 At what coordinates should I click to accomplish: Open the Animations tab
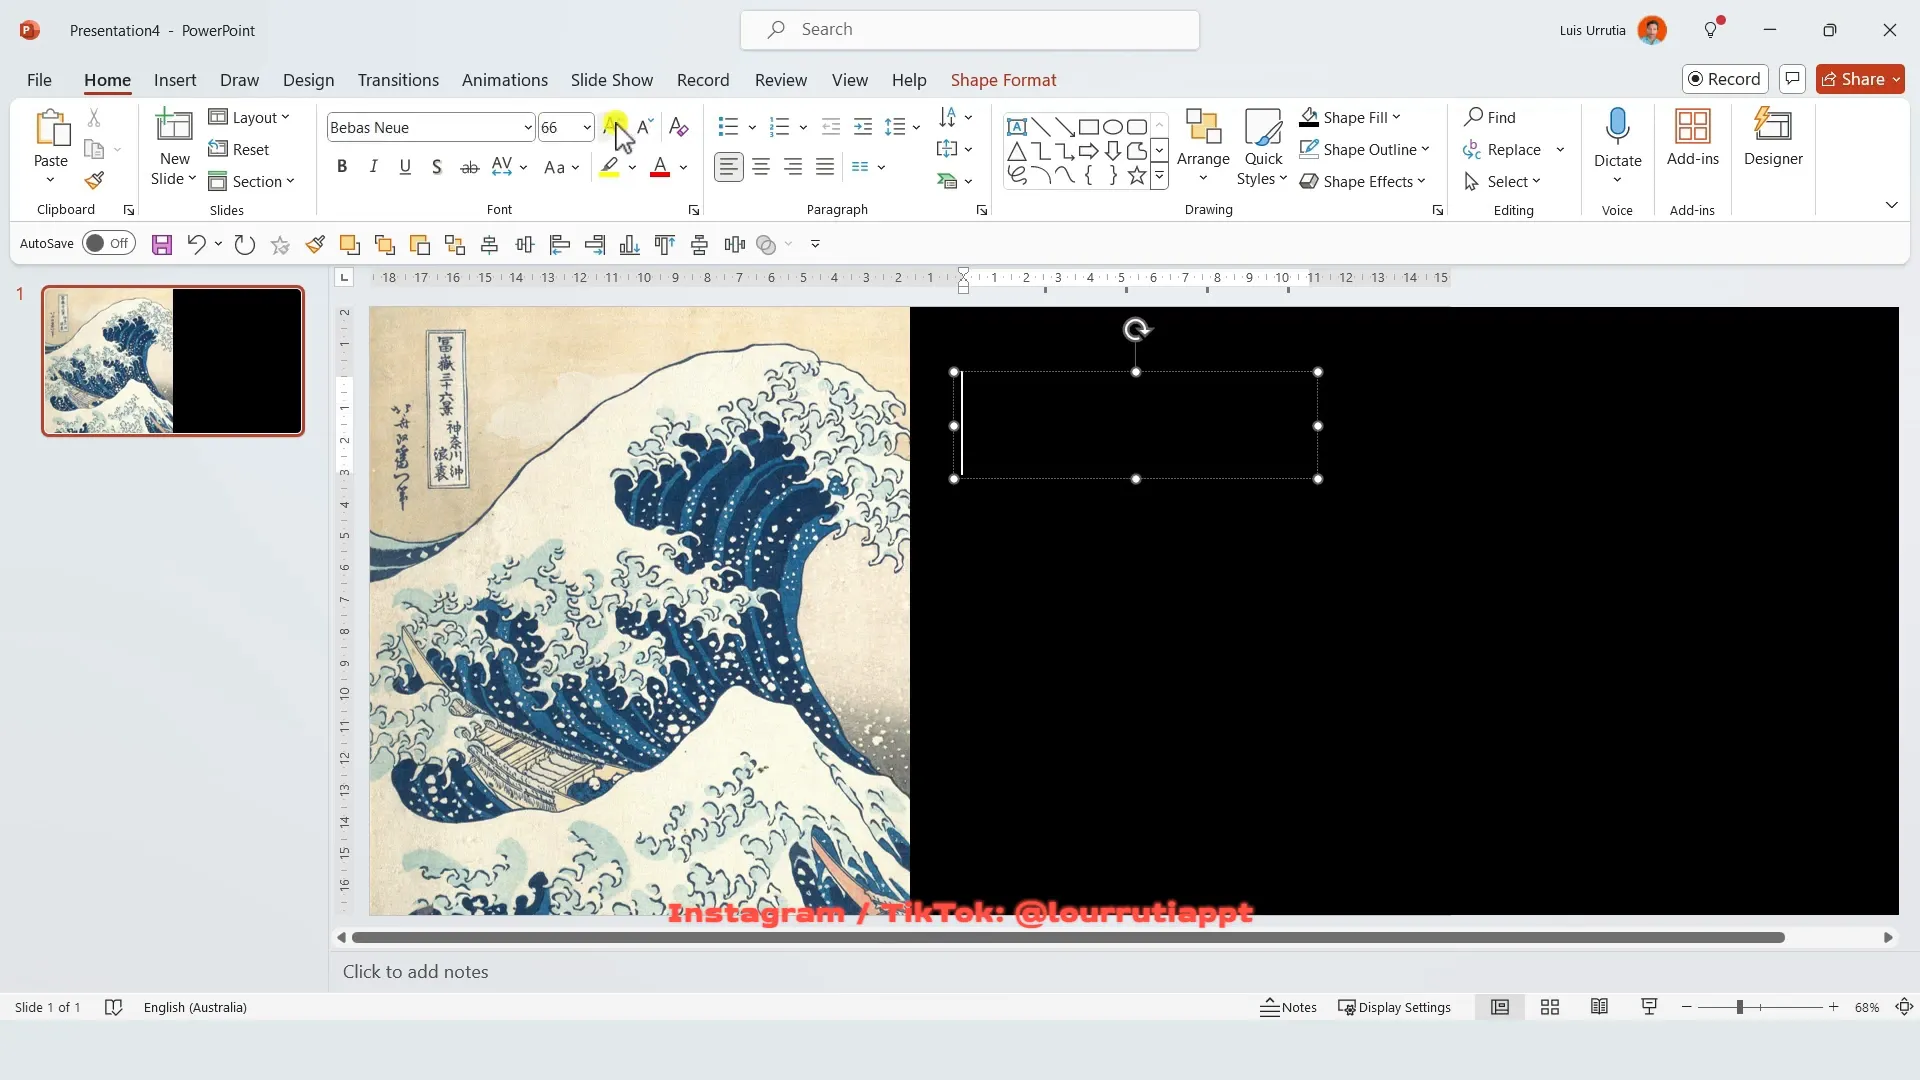click(x=505, y=80)
